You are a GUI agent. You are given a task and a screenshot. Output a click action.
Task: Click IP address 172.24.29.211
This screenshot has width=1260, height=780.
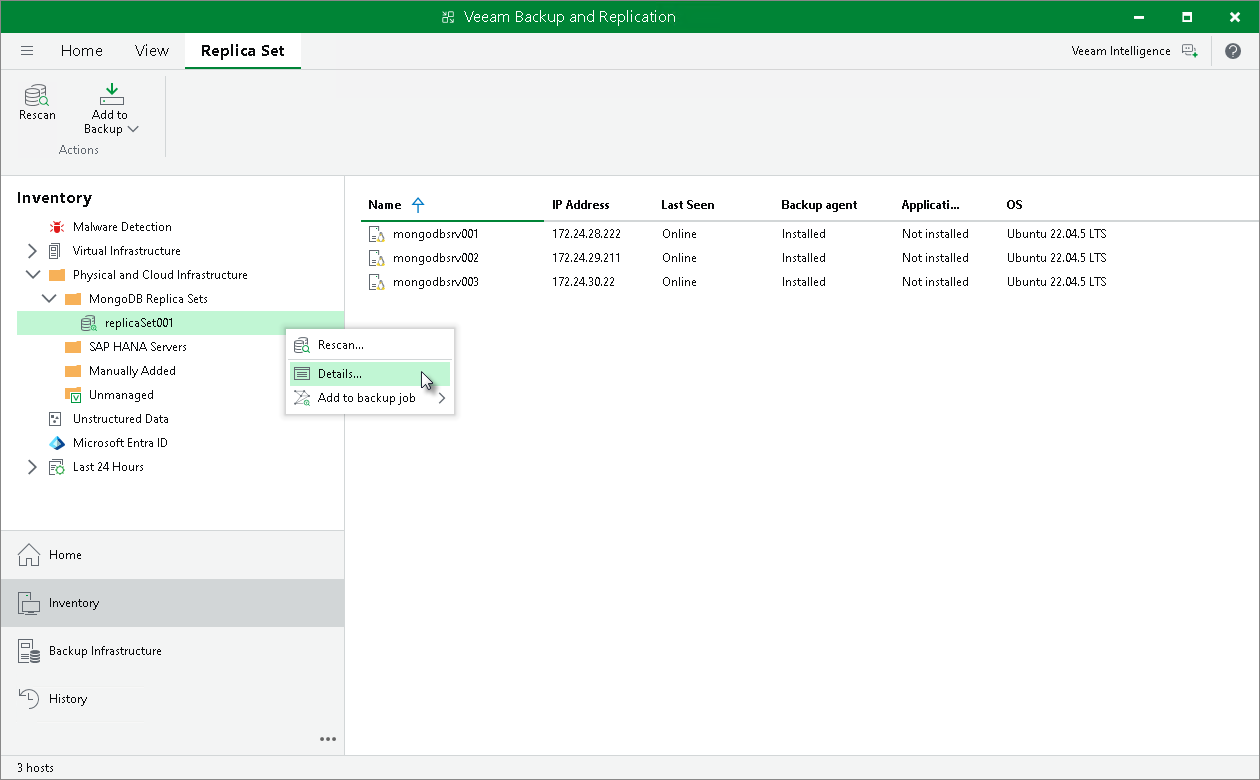pyautogui.click(x=585, y=258)
